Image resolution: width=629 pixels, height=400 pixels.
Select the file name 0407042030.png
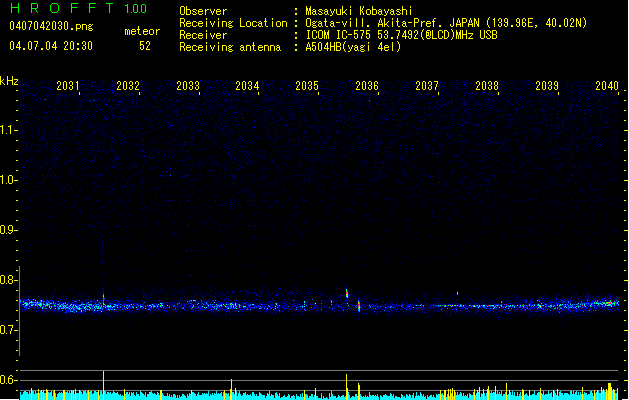[51, 26]
